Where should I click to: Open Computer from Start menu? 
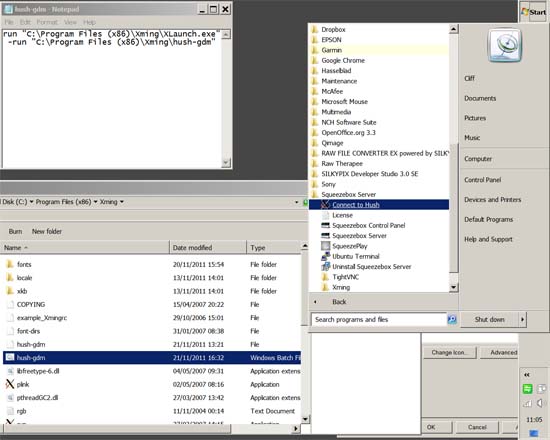tap(478, 159)
